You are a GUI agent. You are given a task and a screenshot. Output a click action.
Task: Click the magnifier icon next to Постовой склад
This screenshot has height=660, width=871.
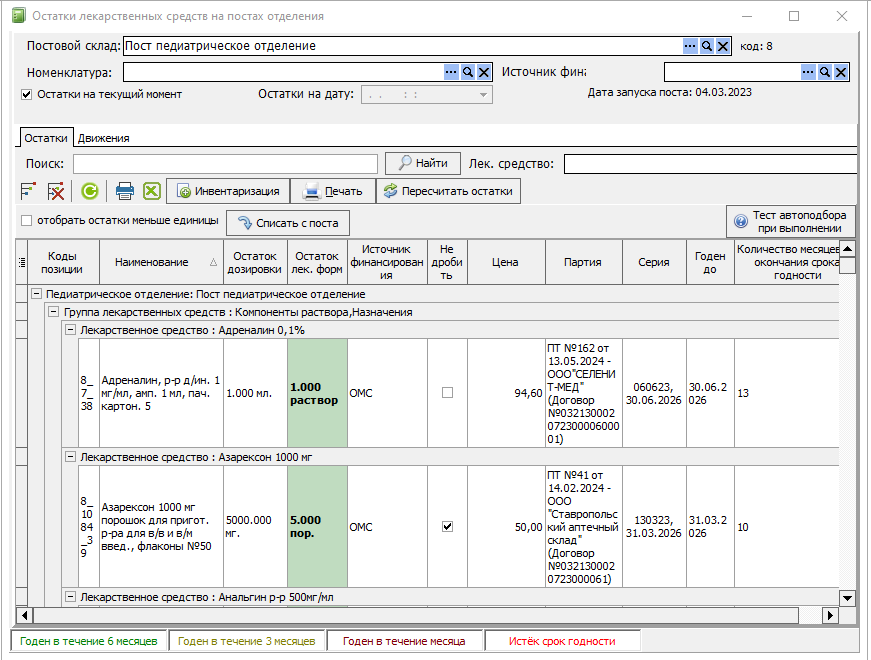click(x=707, y=46)
